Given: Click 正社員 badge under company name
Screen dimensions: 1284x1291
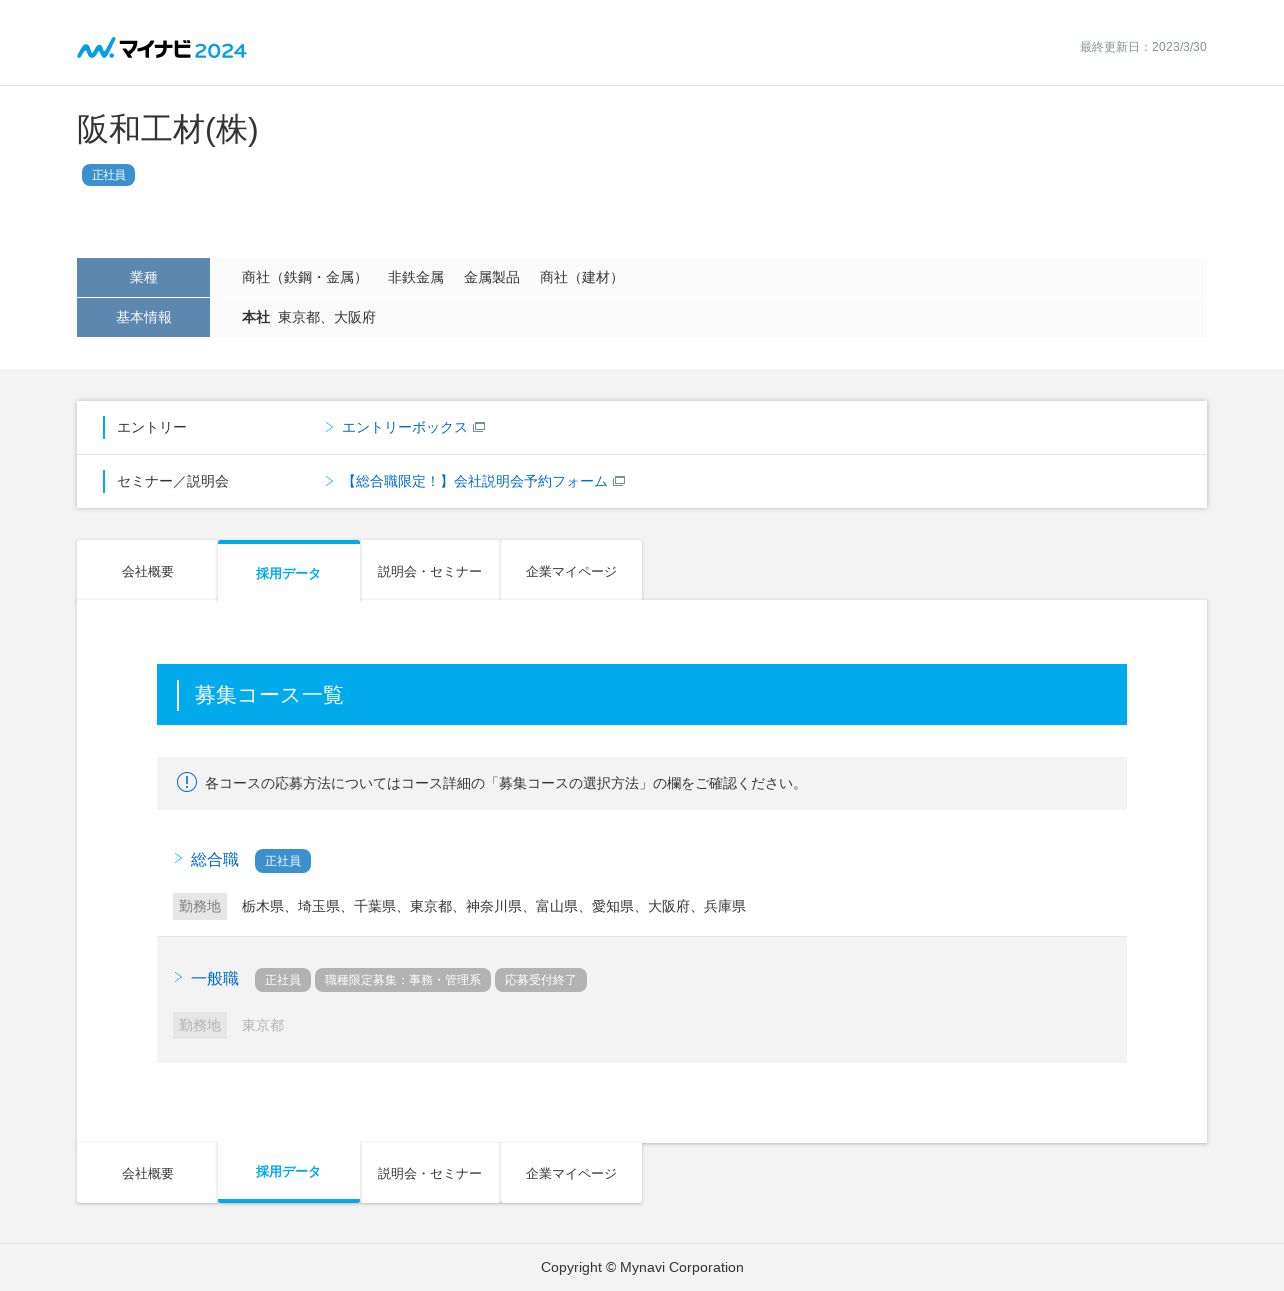Looking at the screenshot, I should pos(108,175).
